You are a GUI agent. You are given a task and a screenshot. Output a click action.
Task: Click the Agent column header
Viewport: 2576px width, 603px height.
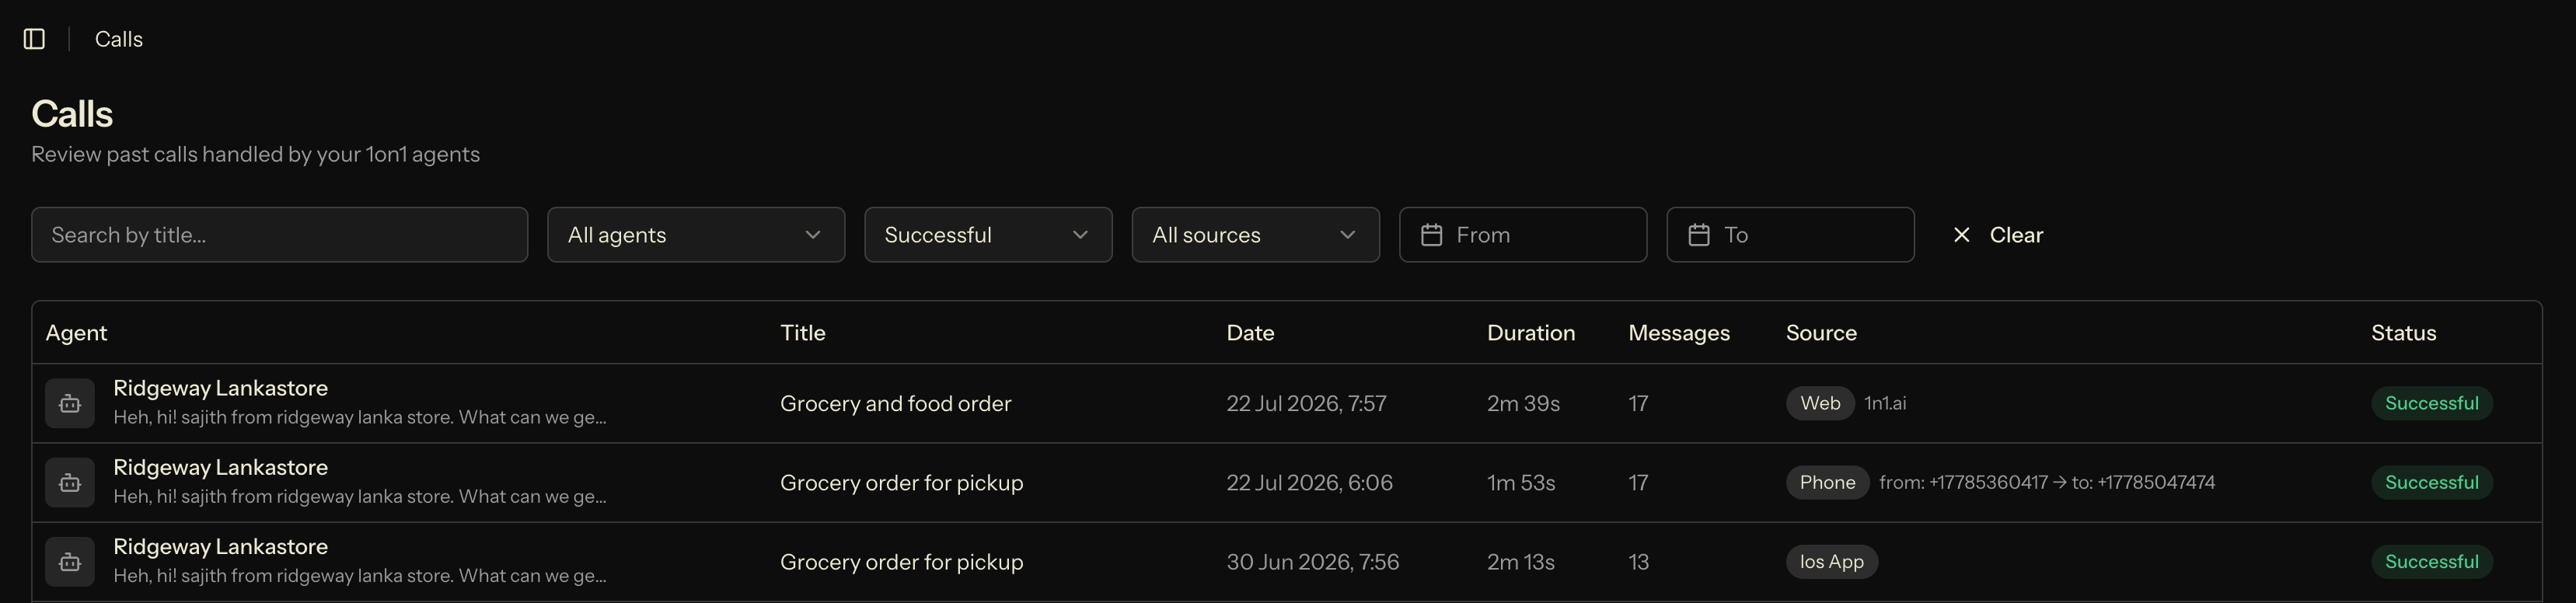[x=76, y=333]
